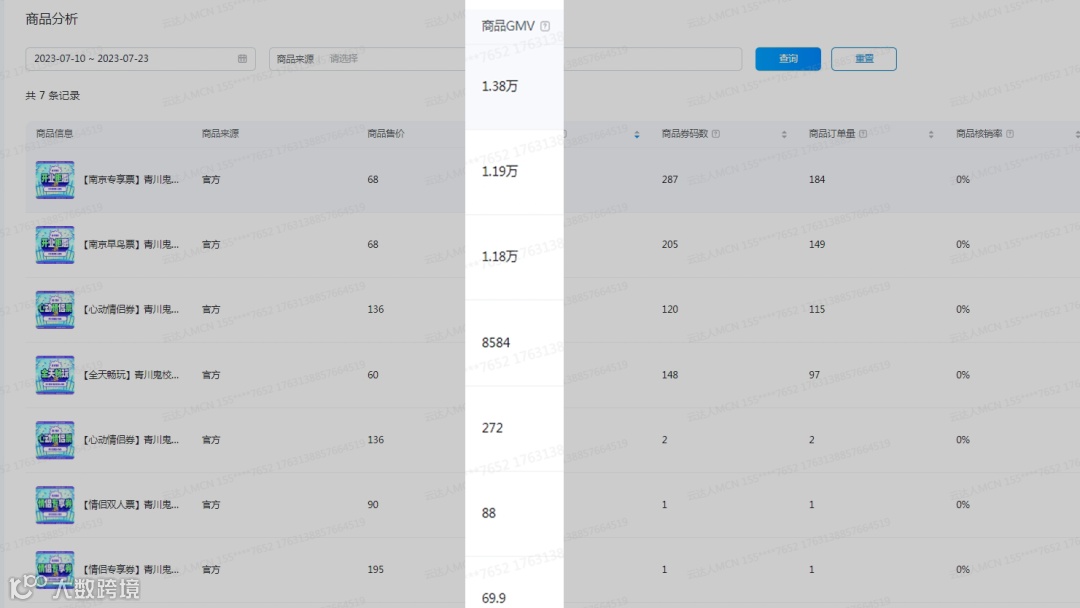The height and width of the screenshot is (608, 1080).
Task: Click the 商品分析 page title
Action: (52, 19)
